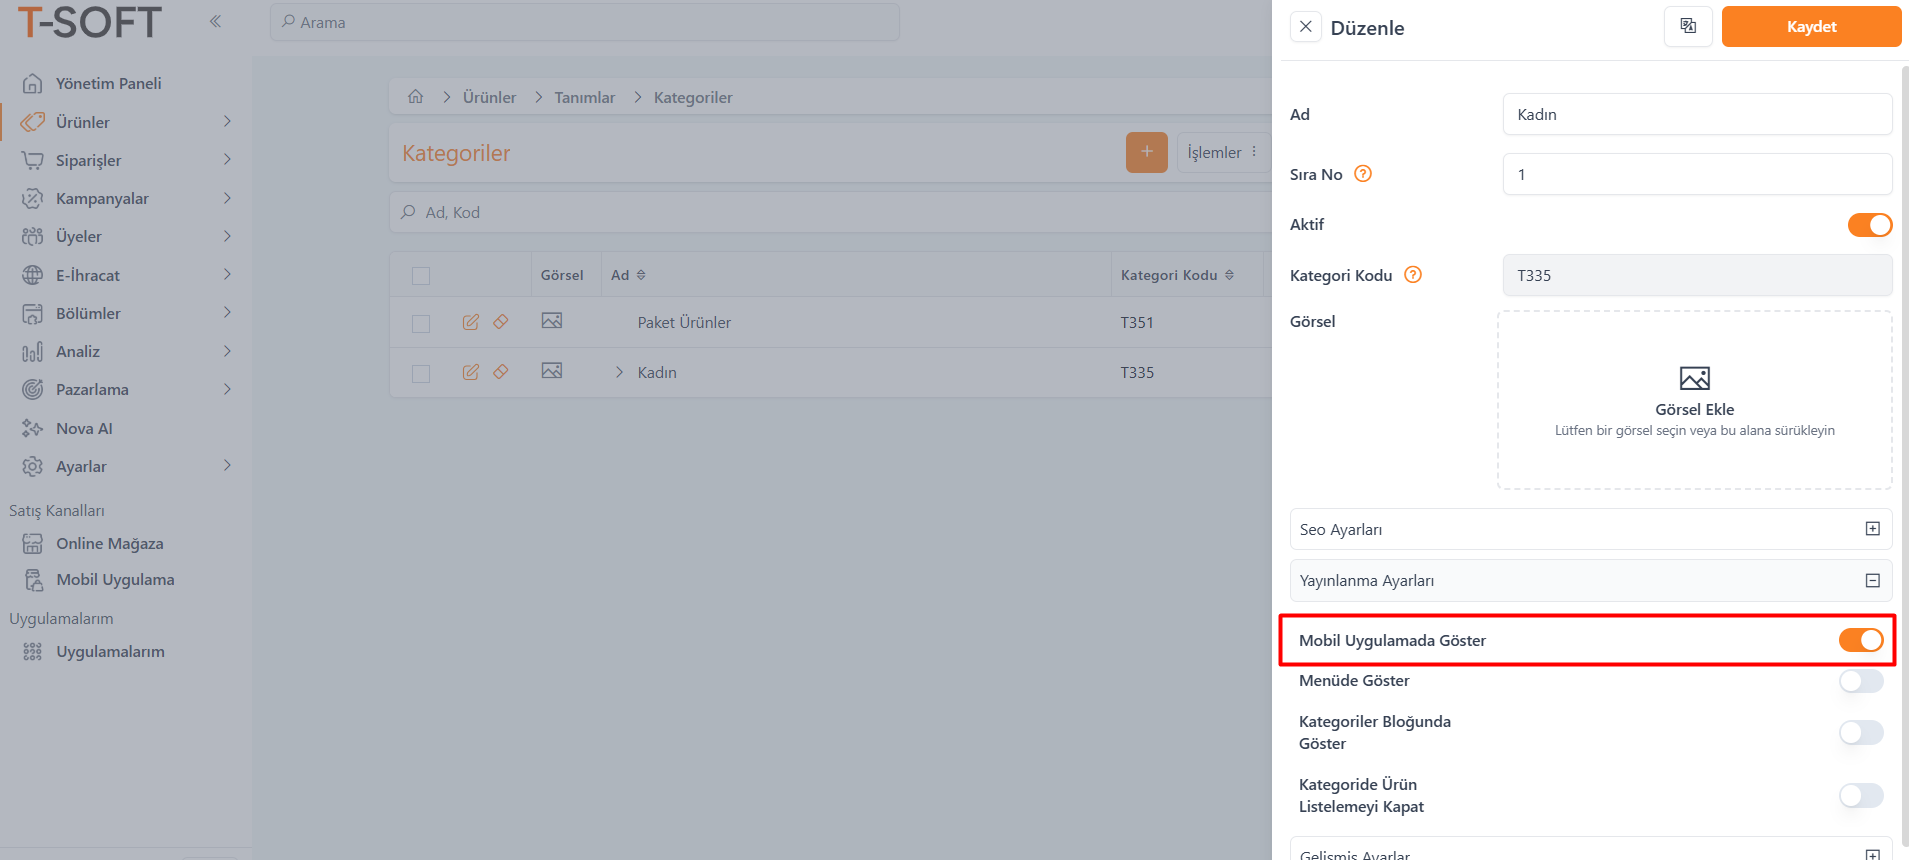
Task: Open the İşlemler actions menu
Action: pos(1222,152)
